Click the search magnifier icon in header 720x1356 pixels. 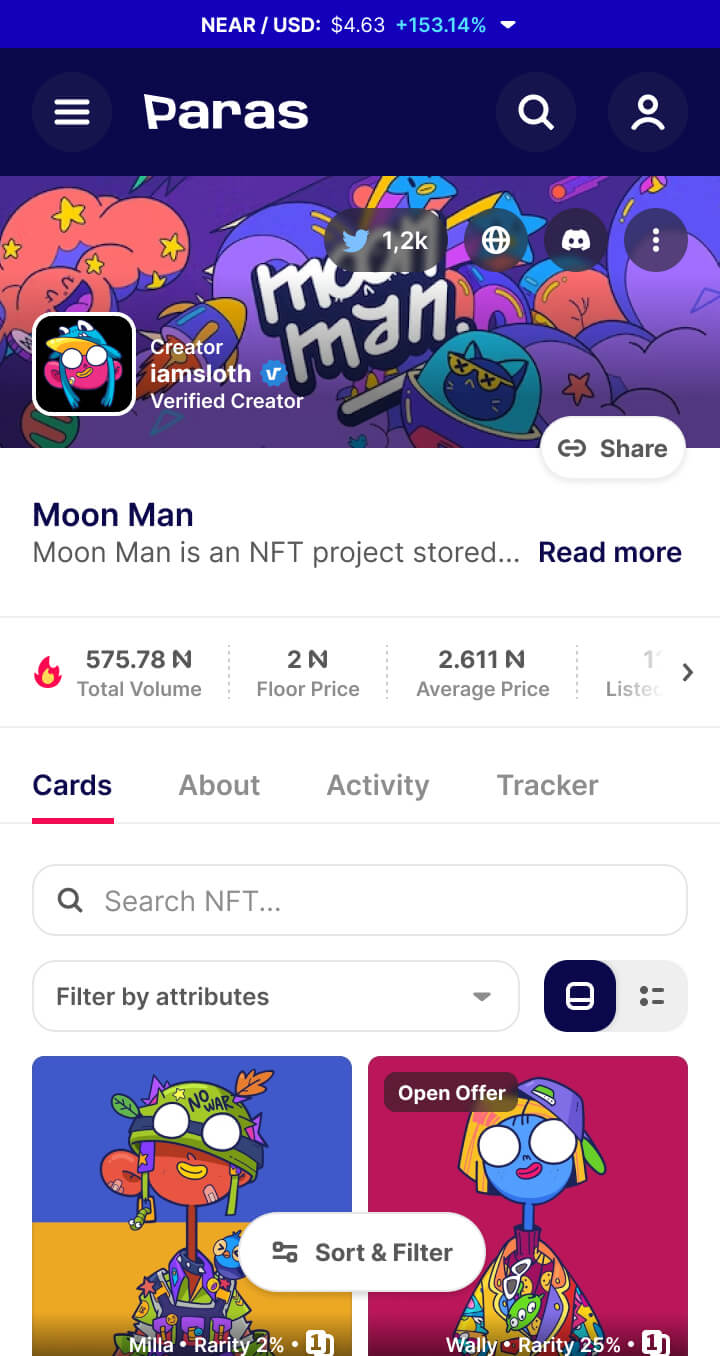click(x=536, y=112)
